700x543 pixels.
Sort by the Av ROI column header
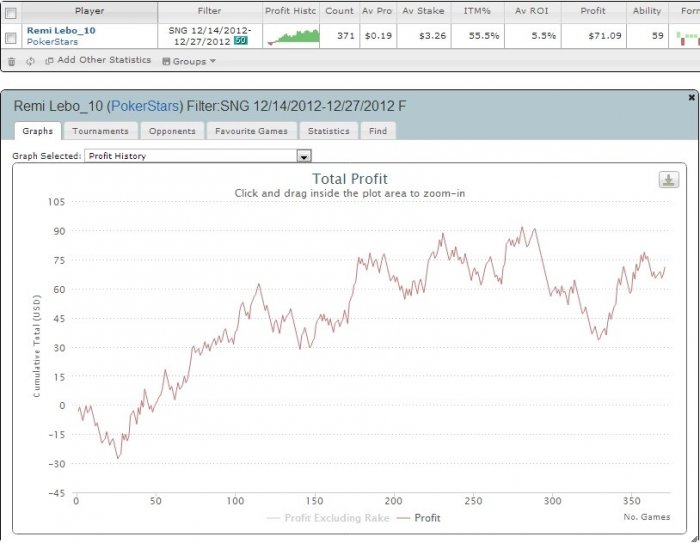[532, 11]
